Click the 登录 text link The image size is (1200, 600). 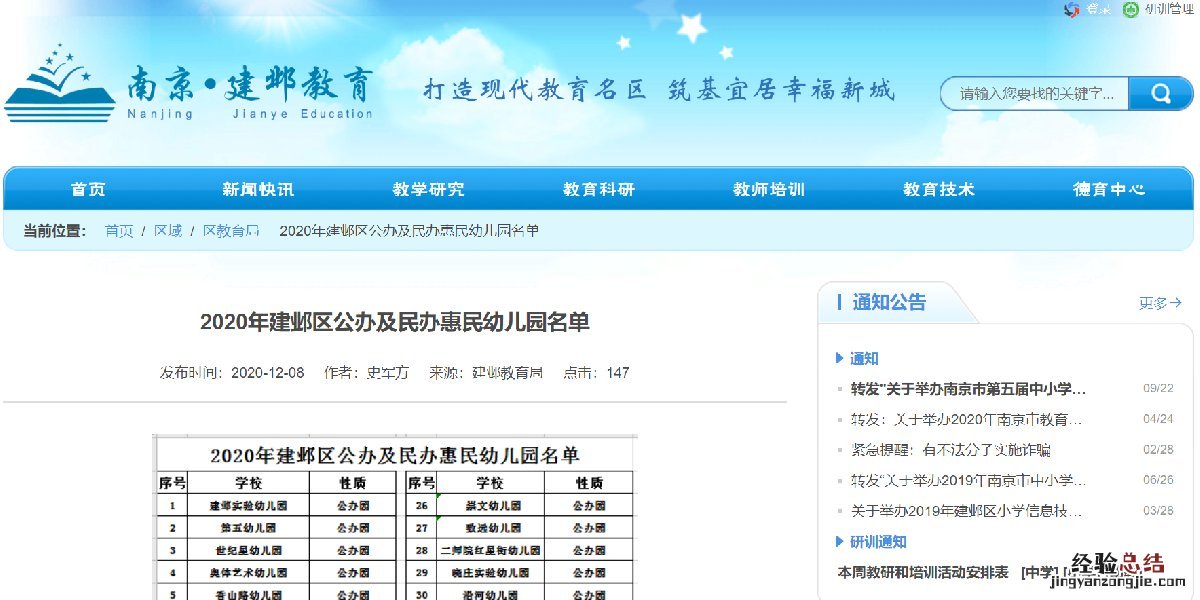point(1098,9)
